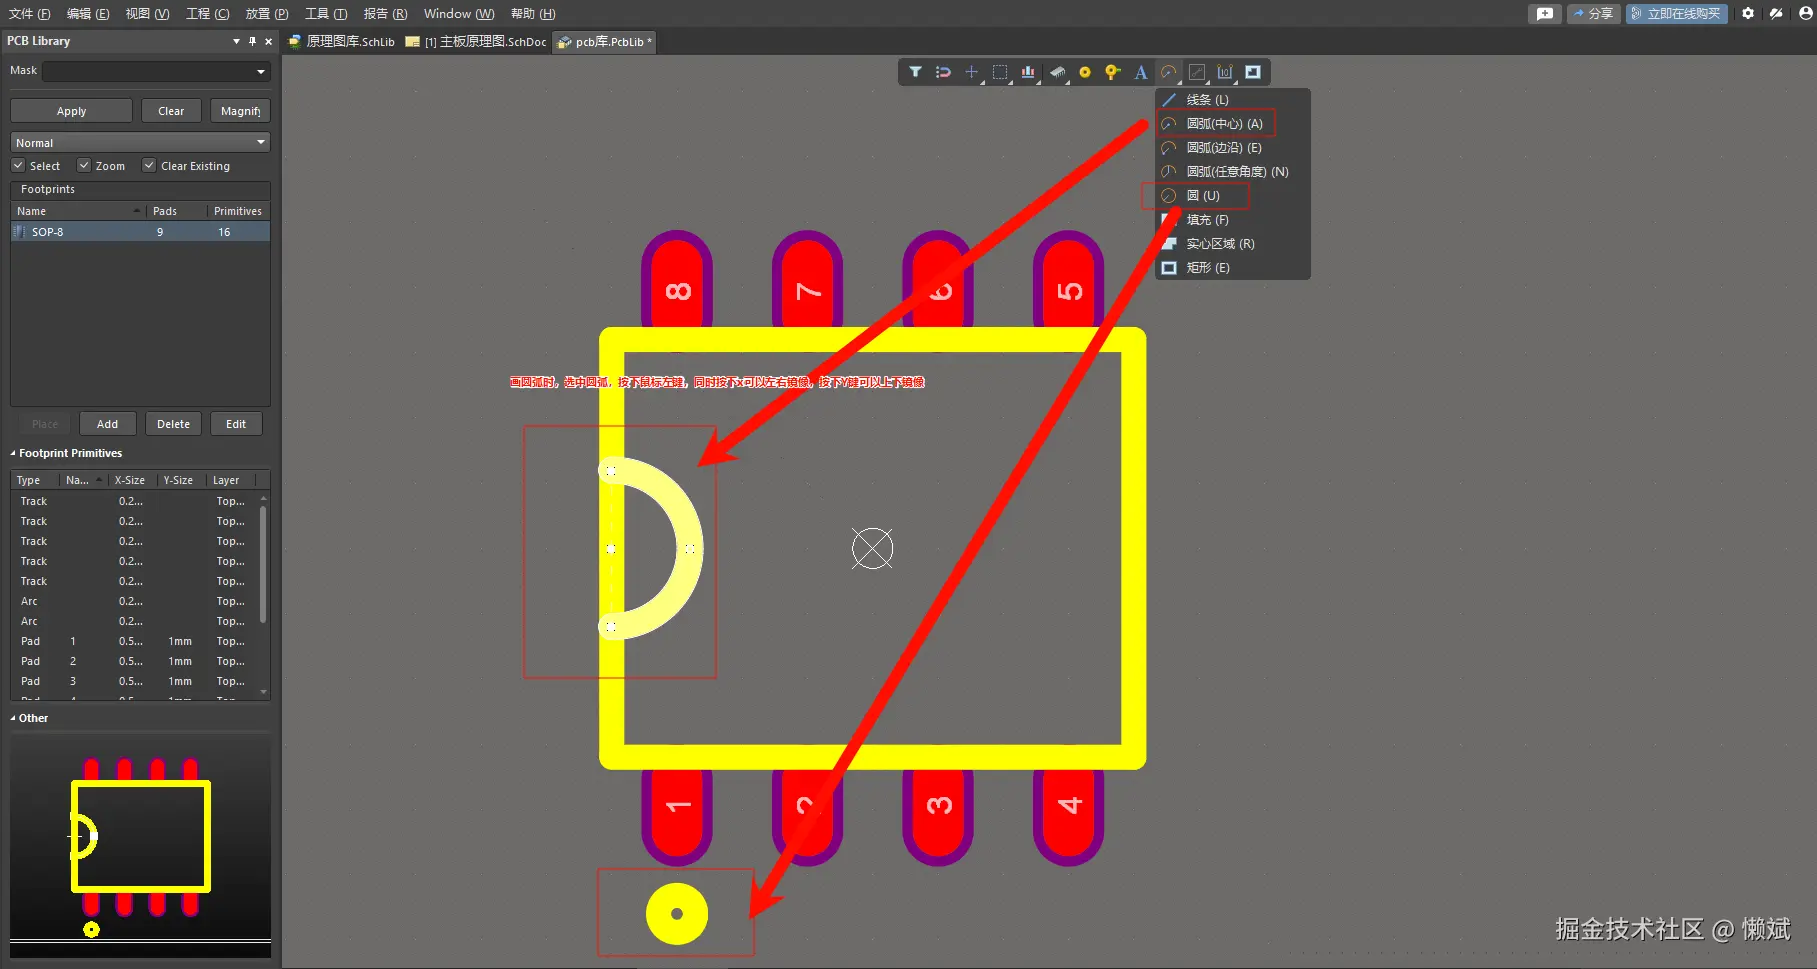Viewport: 1817px width, 969px height.
Task: Sort footprints by Name column header
Action: 79,211
